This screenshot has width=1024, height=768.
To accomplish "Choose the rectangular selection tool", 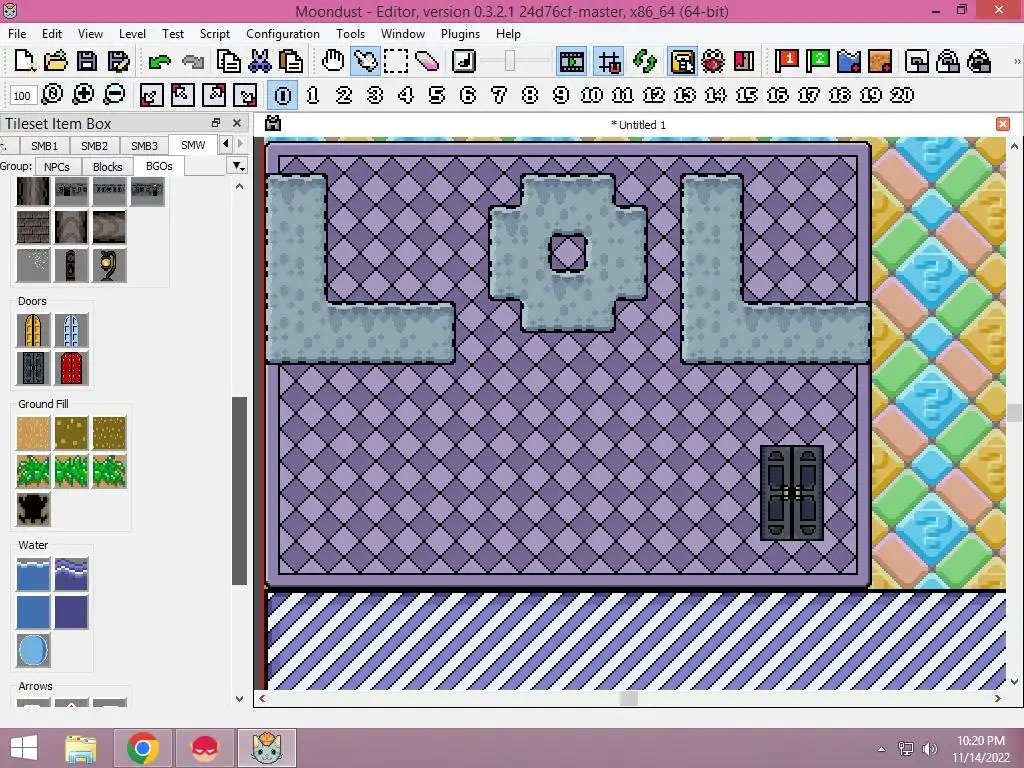I will click(396, 62).
